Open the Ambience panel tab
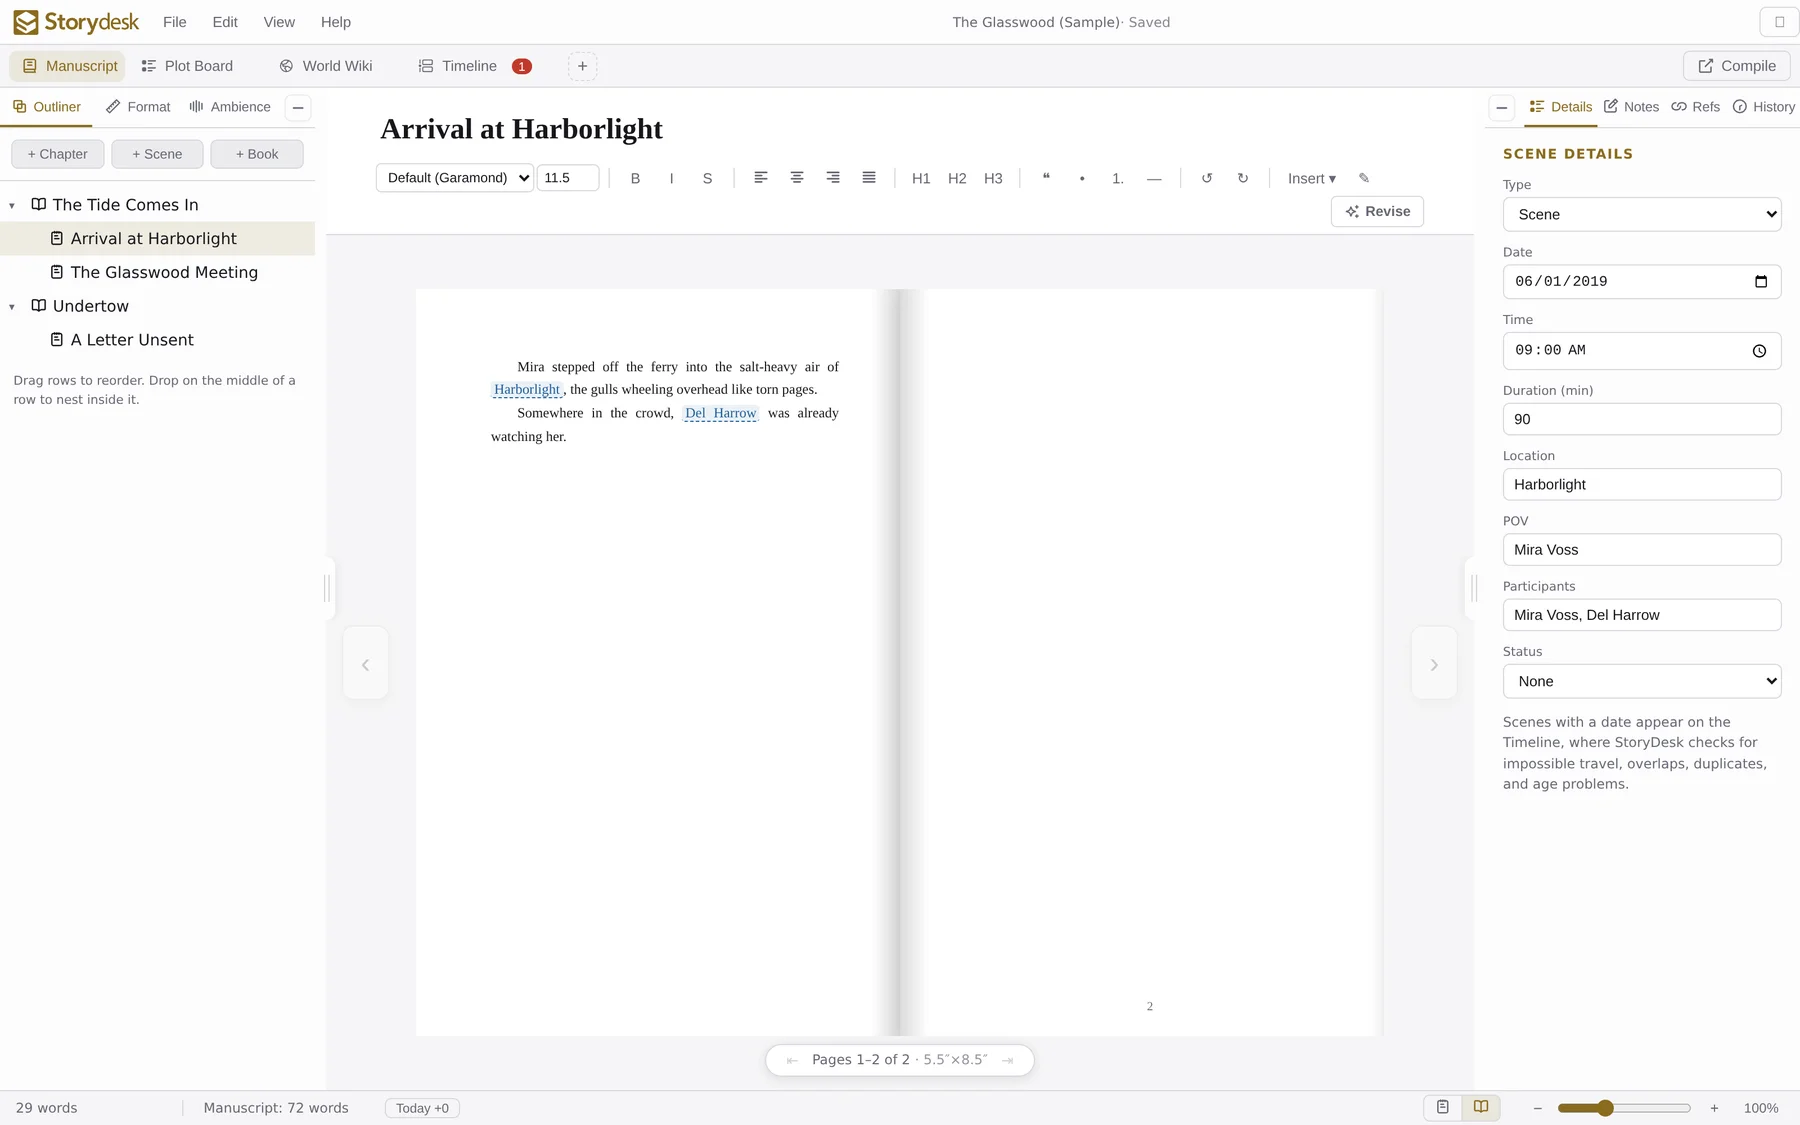1800x1125 pixels. coord(230,107)
